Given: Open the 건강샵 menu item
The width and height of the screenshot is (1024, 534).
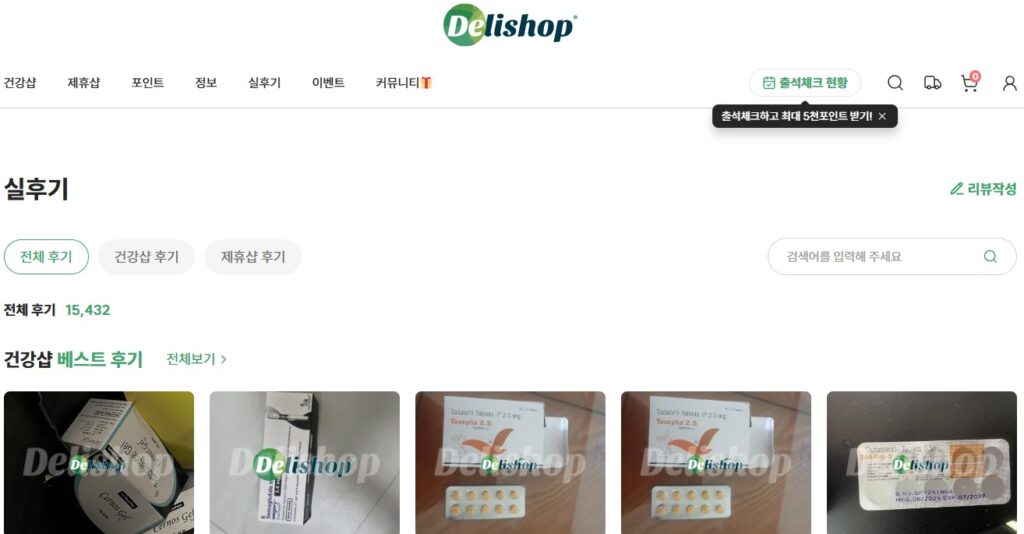Looking at the screenshot, I should point(20,83).
